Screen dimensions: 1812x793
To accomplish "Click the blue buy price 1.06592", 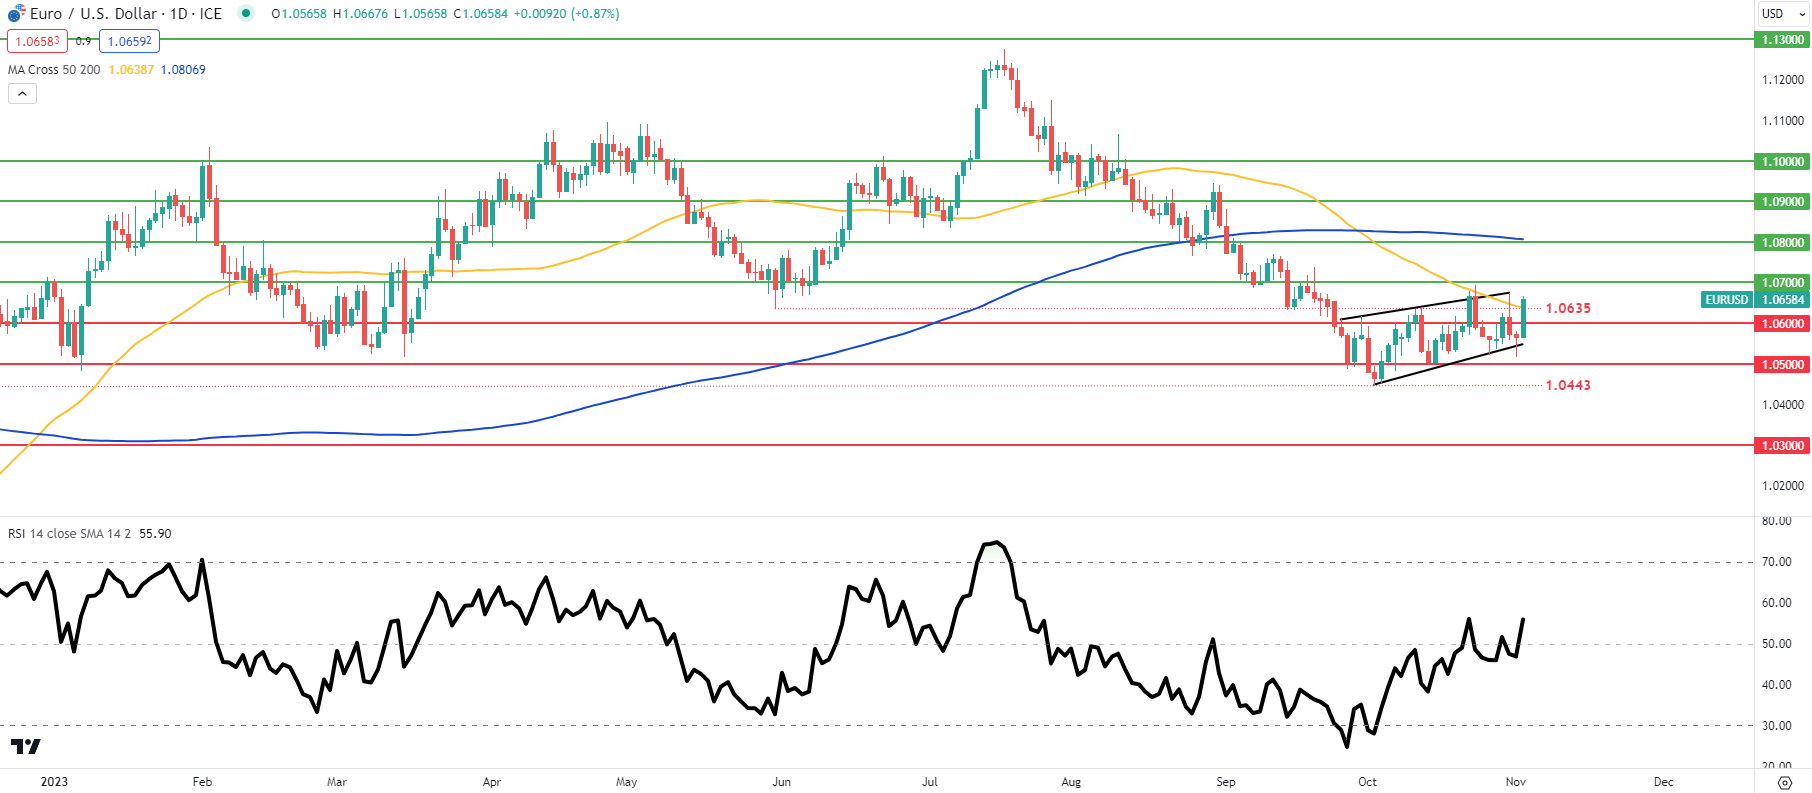I will click(x=130, y=41).
